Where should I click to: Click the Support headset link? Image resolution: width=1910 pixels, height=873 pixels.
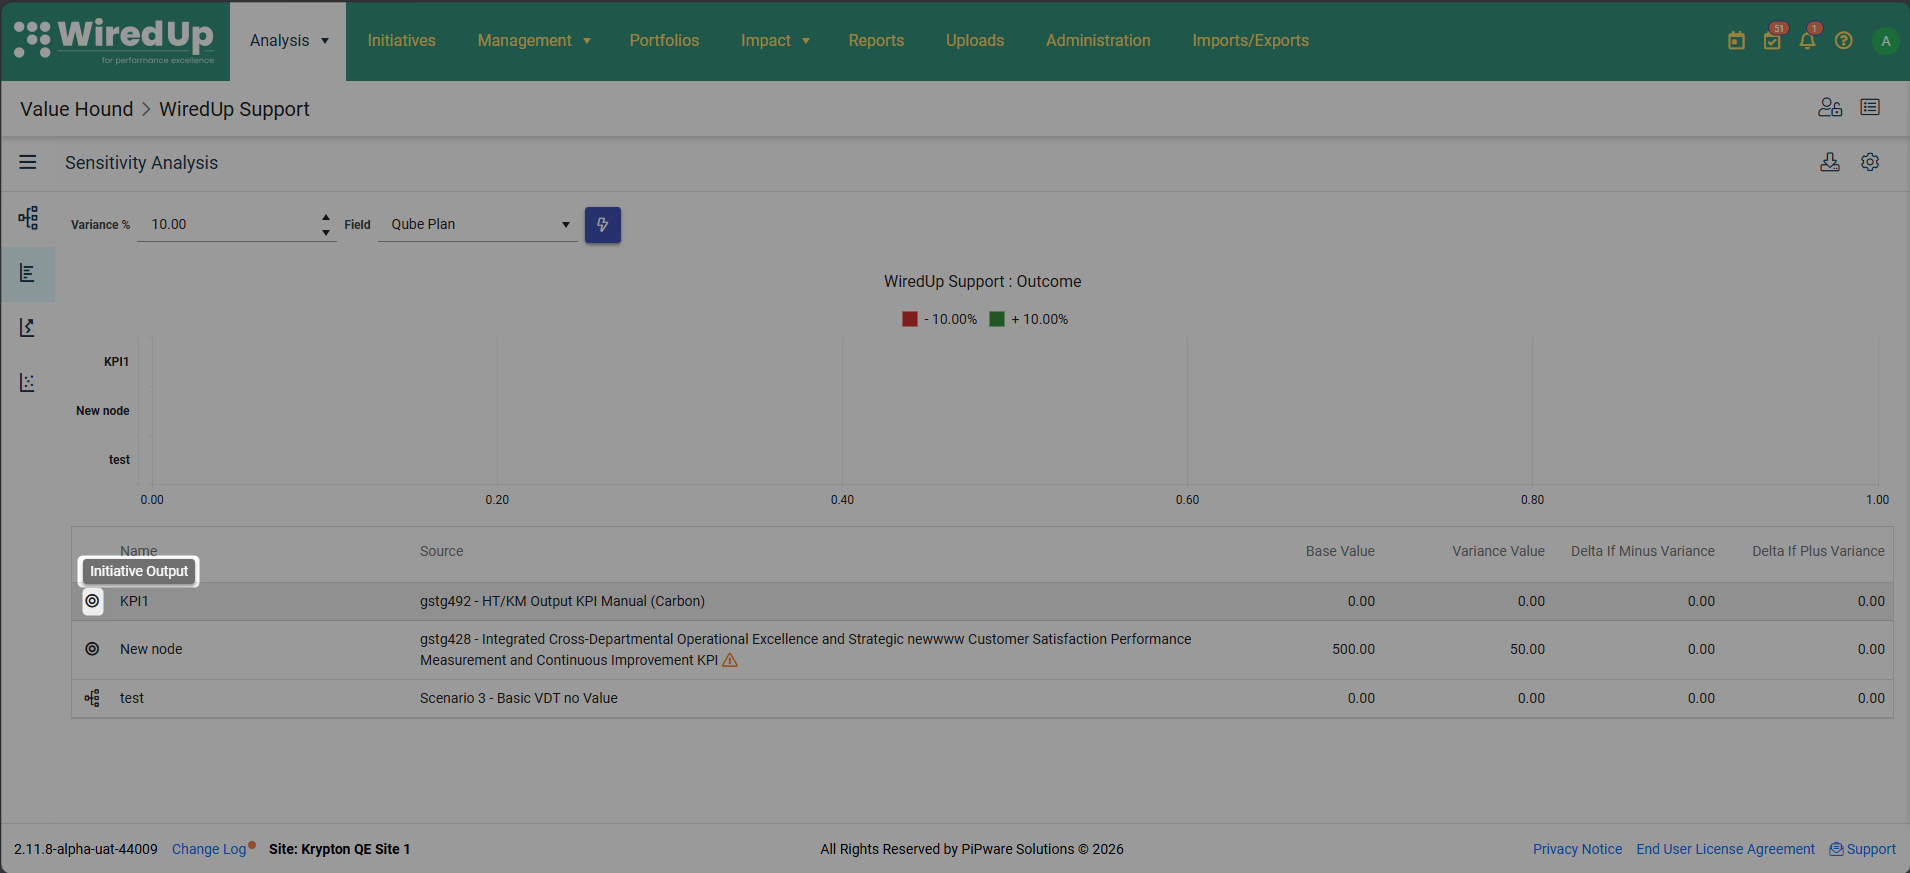pyautogui.click(x=1862, y=849)
